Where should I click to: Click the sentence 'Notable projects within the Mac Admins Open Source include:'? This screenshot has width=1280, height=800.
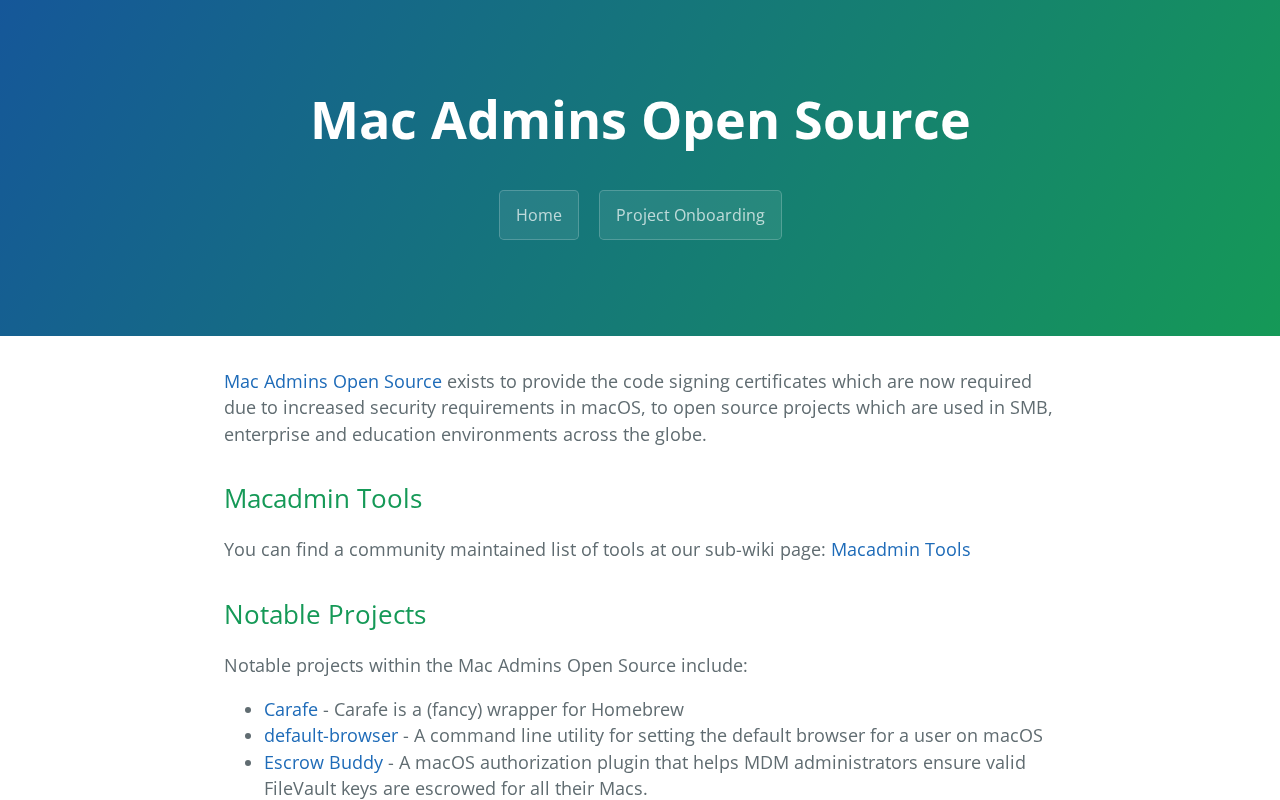tap(486, 665)
